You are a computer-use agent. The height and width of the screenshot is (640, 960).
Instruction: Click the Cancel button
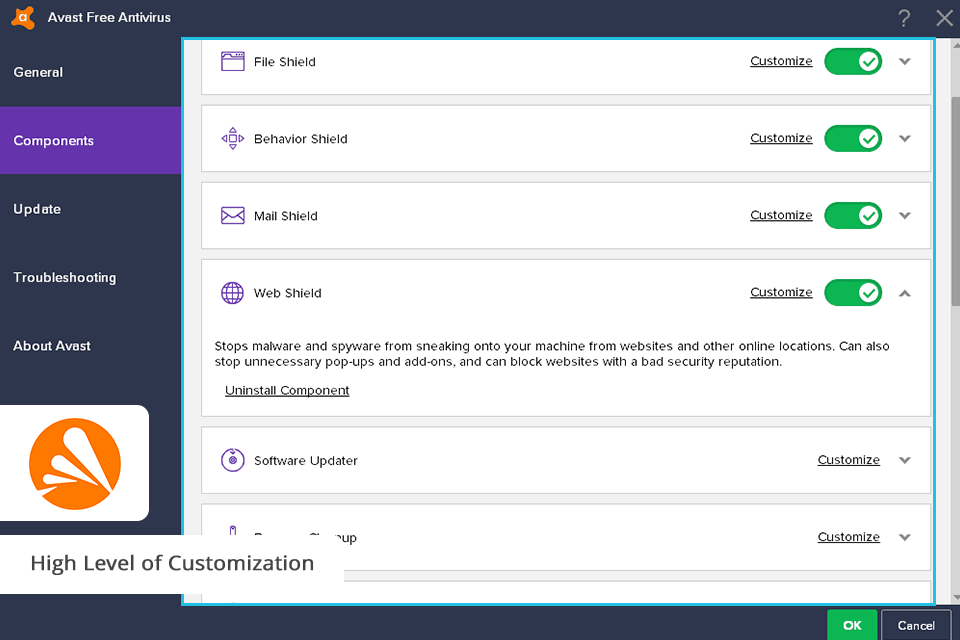point(916,625)
